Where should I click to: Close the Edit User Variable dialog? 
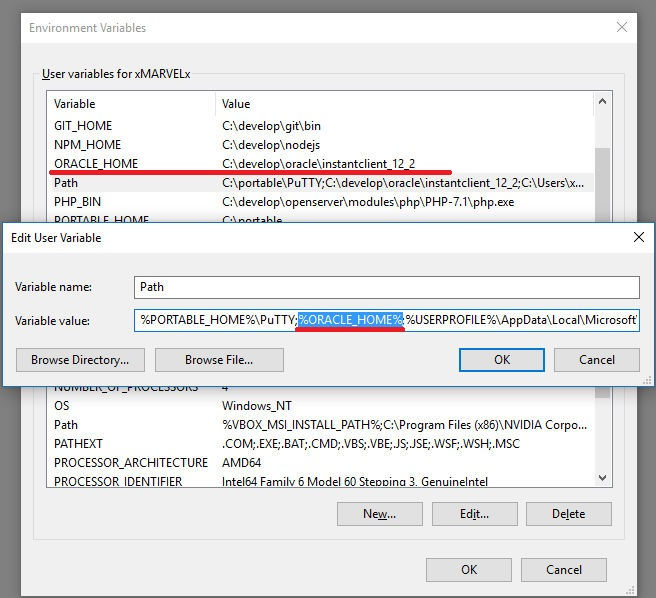(638, 238)
